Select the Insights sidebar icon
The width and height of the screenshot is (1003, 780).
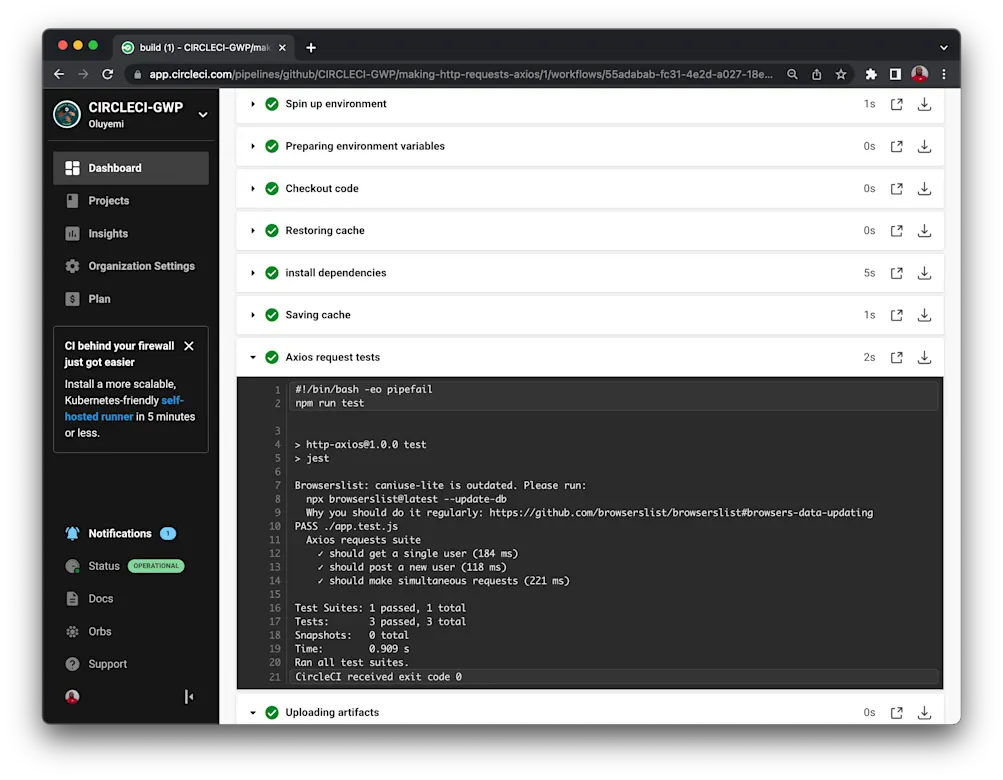pyautogui.click(x=70, y=233)
